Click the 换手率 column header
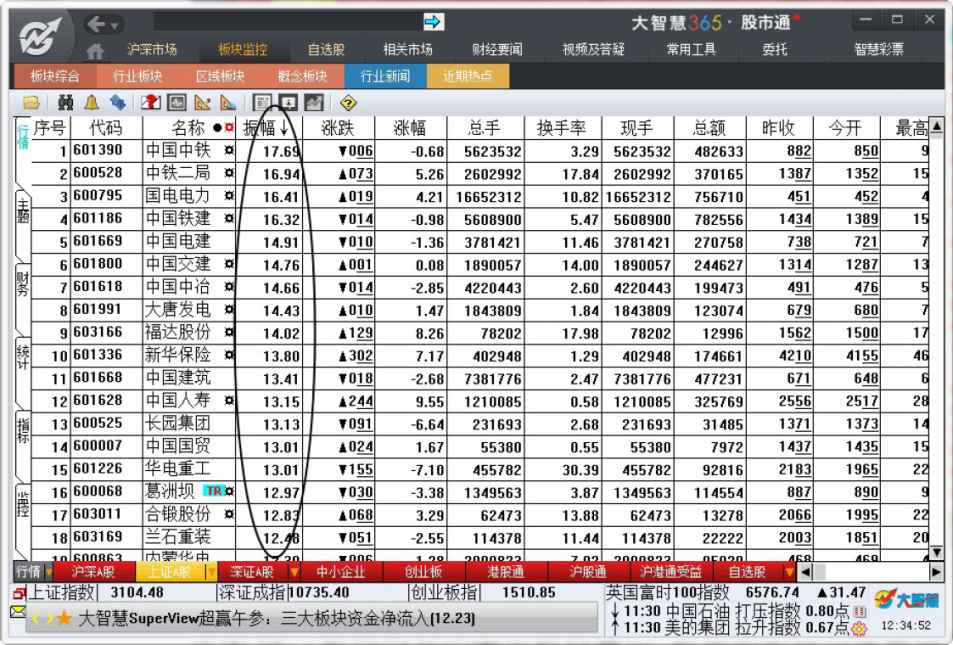953x645 pixels. click(562, 128)
